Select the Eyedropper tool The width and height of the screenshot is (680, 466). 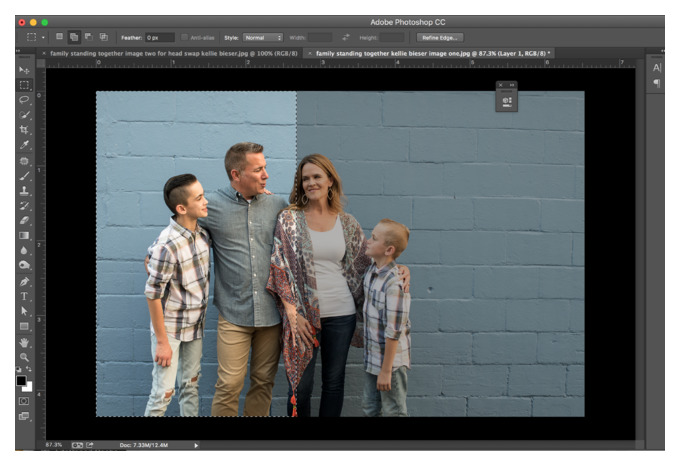pos(24,145)
